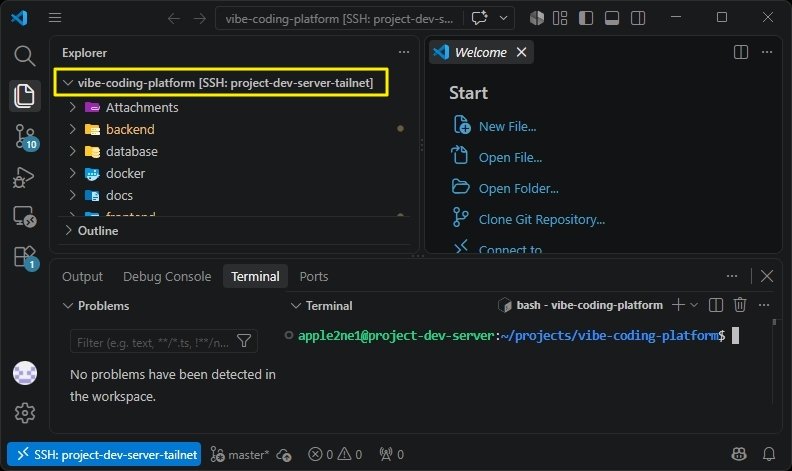Open the Search view in activity bar
The height and width of the screenshot is (471, 792).
coord(24,56)
